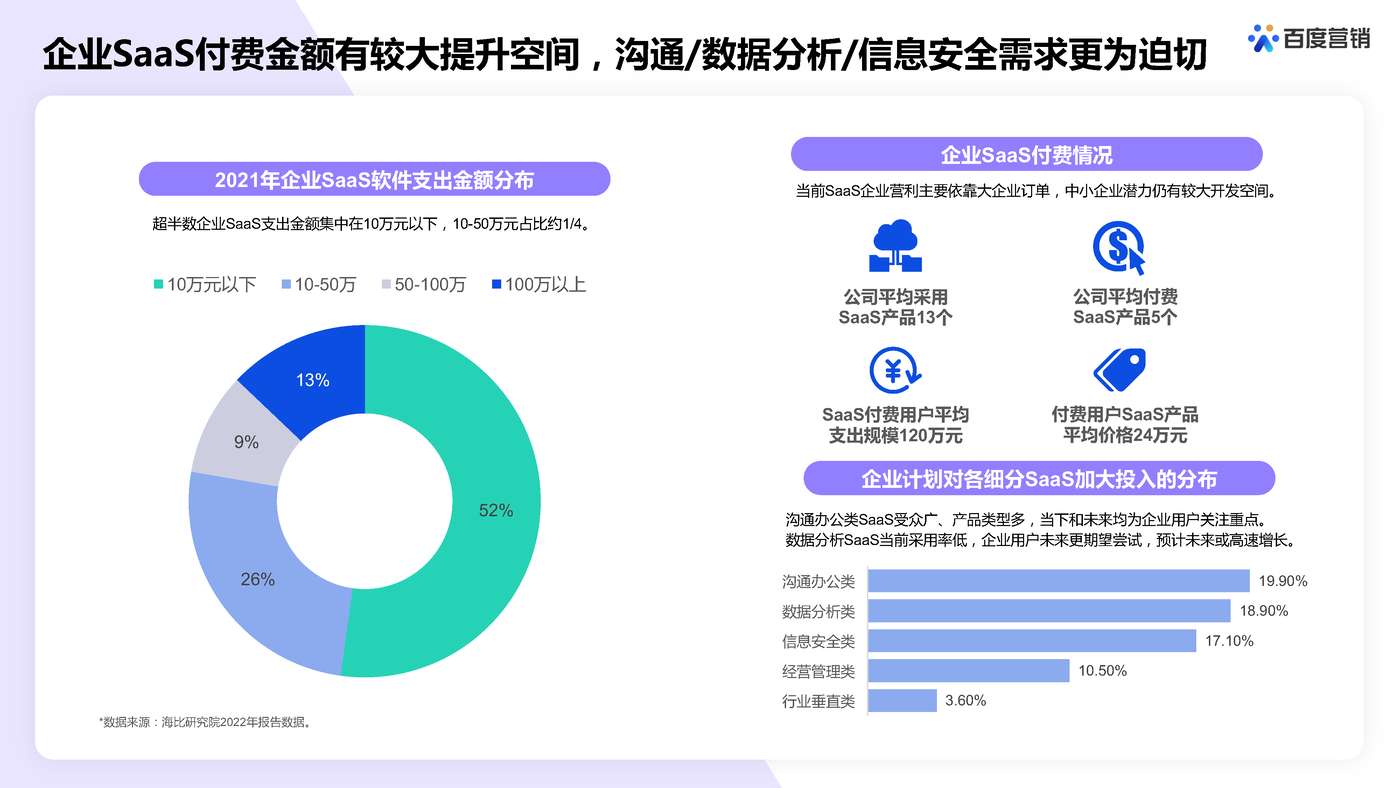Click the 10.50% value label
The image size is (1400, 788).
[1103, 671]
